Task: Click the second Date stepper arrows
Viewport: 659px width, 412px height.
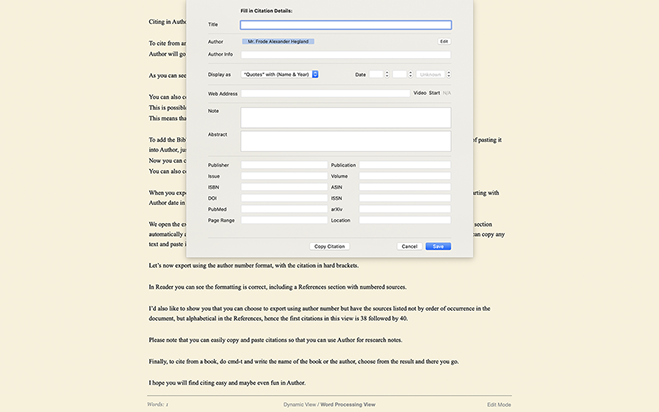Action: tap(409, 74)
